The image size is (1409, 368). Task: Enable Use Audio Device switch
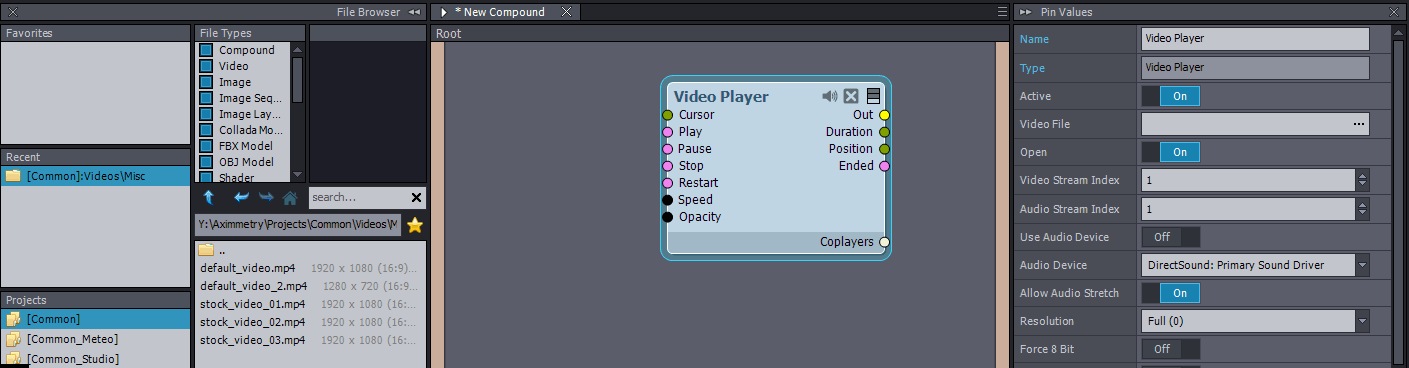[x=1170, y=237]
